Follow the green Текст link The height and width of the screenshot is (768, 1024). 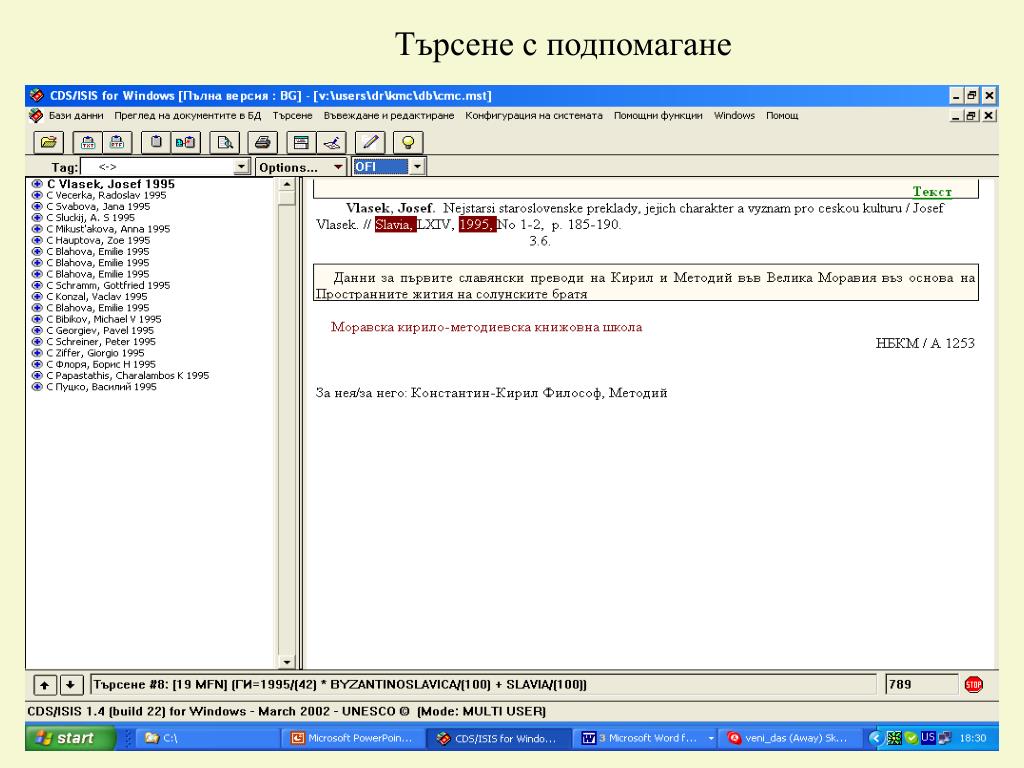coord(932,191)
